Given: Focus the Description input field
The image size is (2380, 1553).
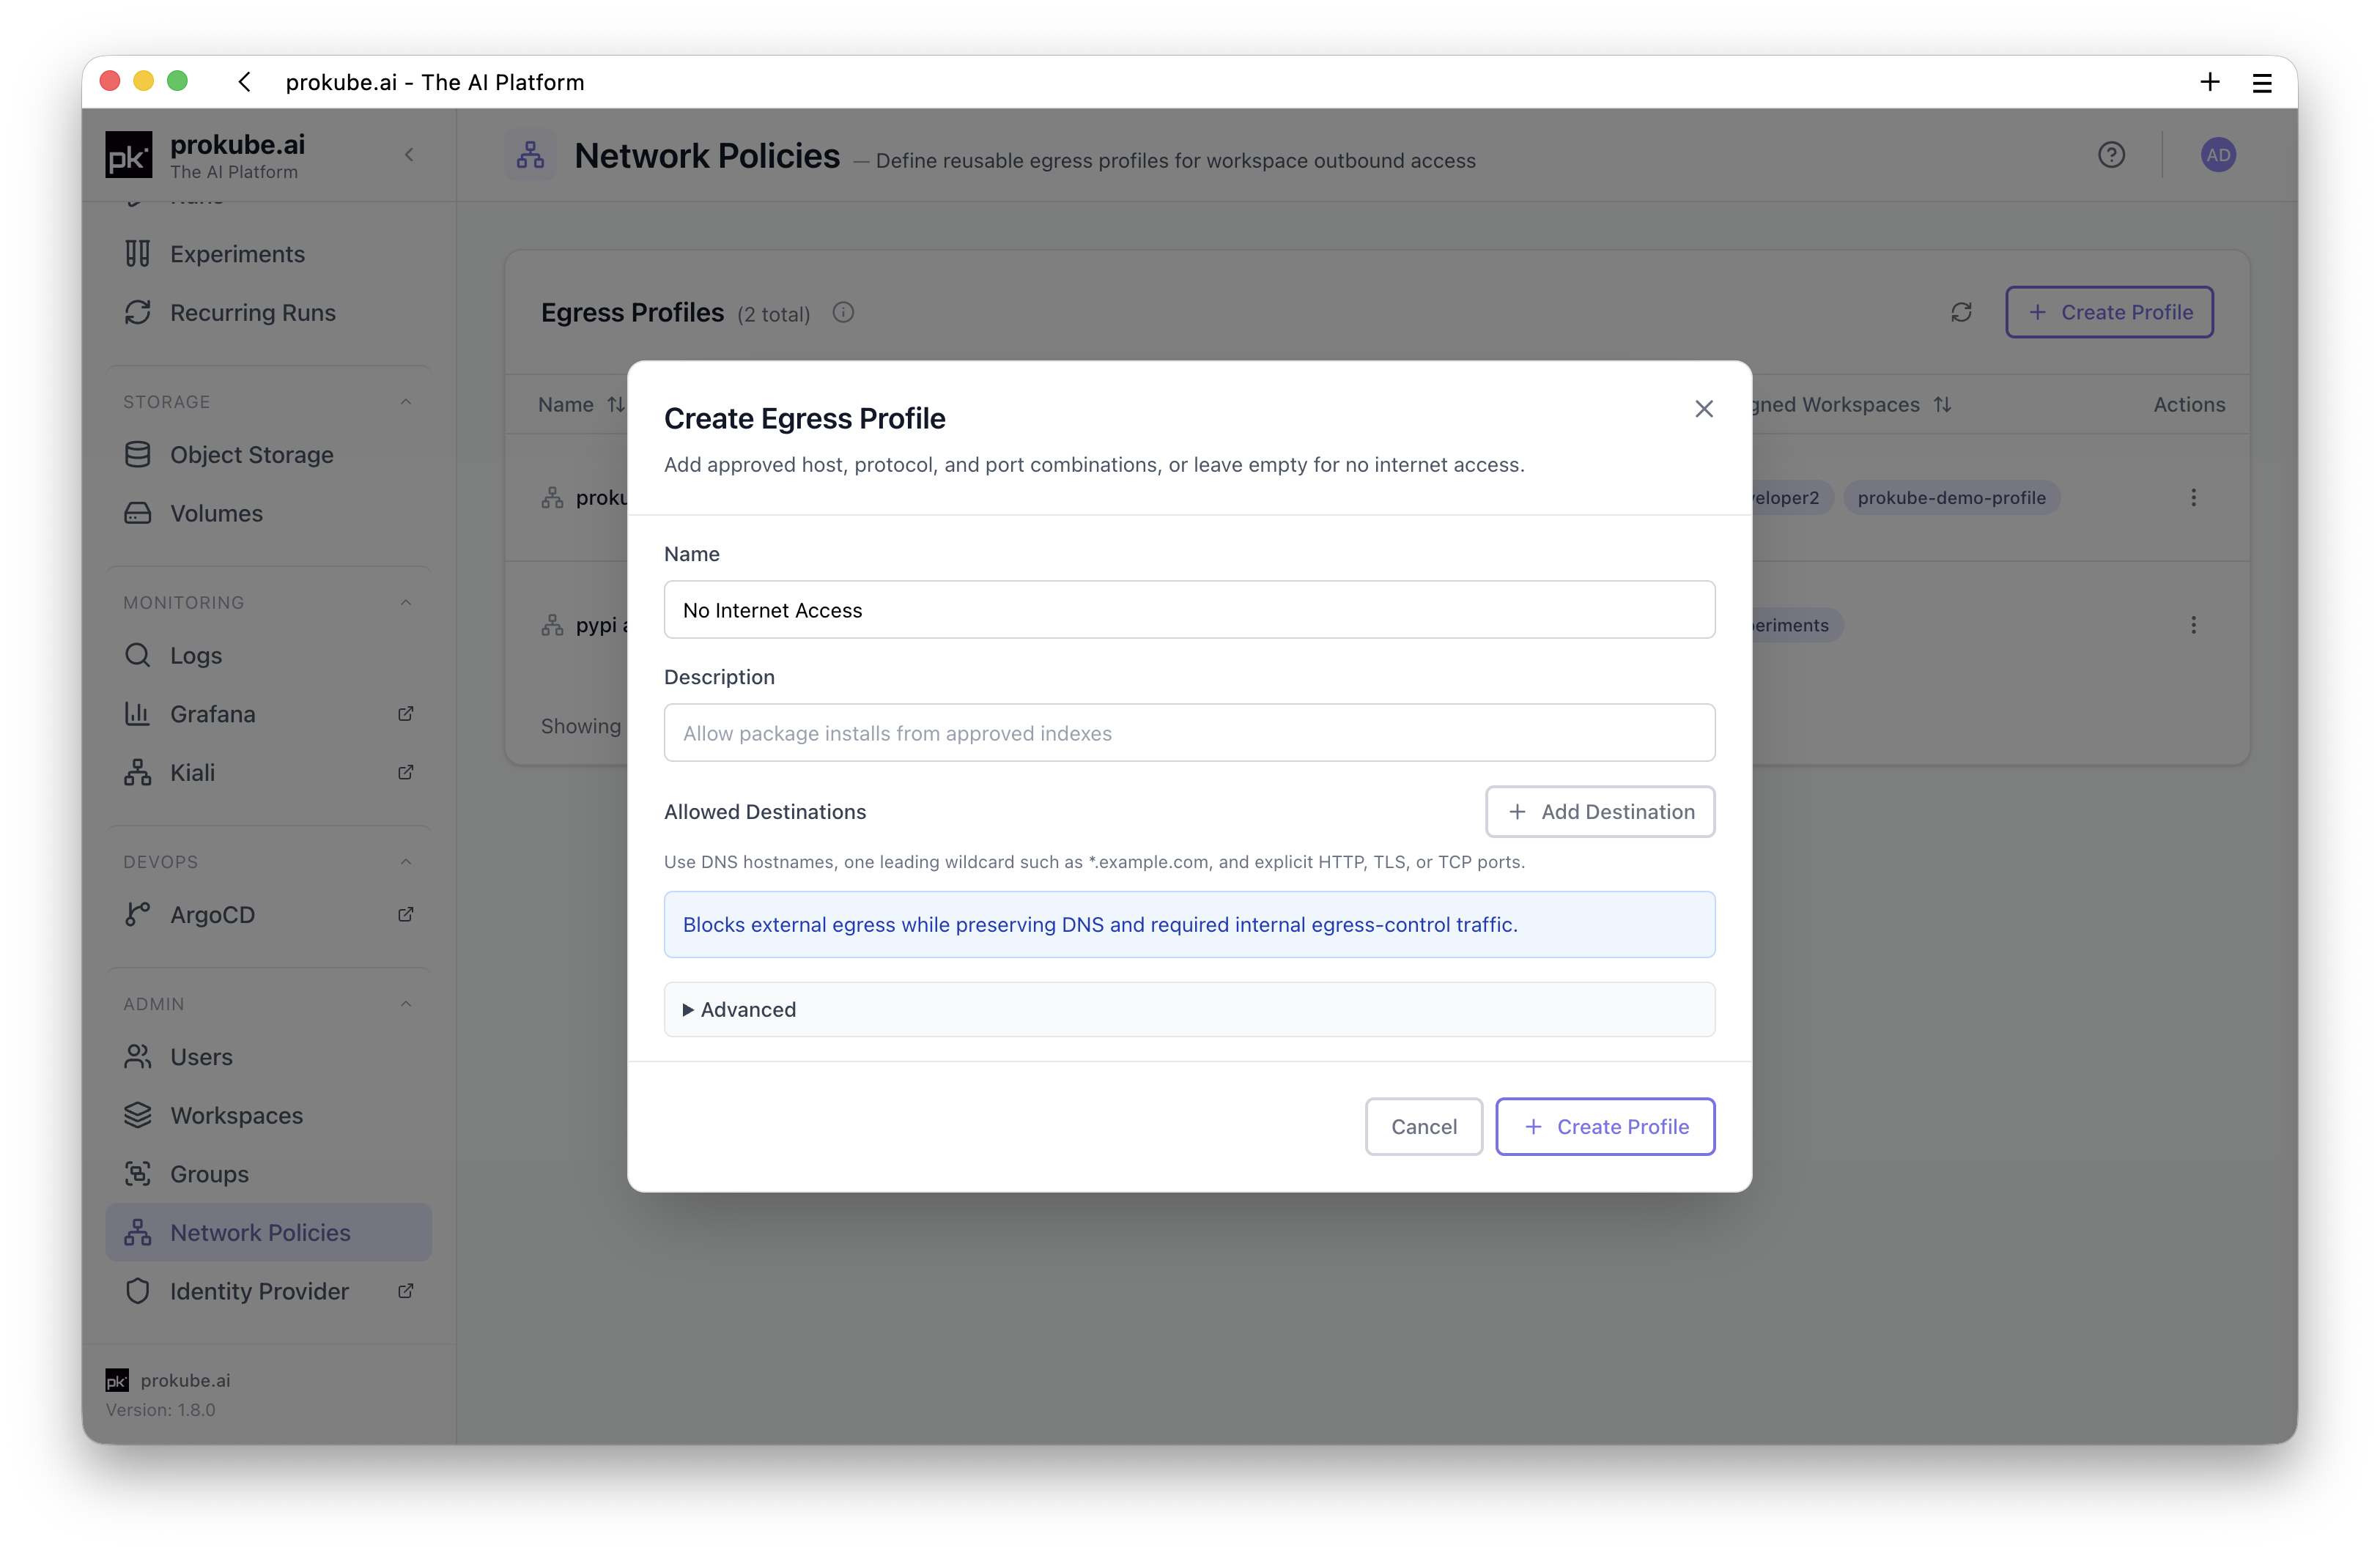Looking at the screenshot, I should click(x=1189, y=733).
